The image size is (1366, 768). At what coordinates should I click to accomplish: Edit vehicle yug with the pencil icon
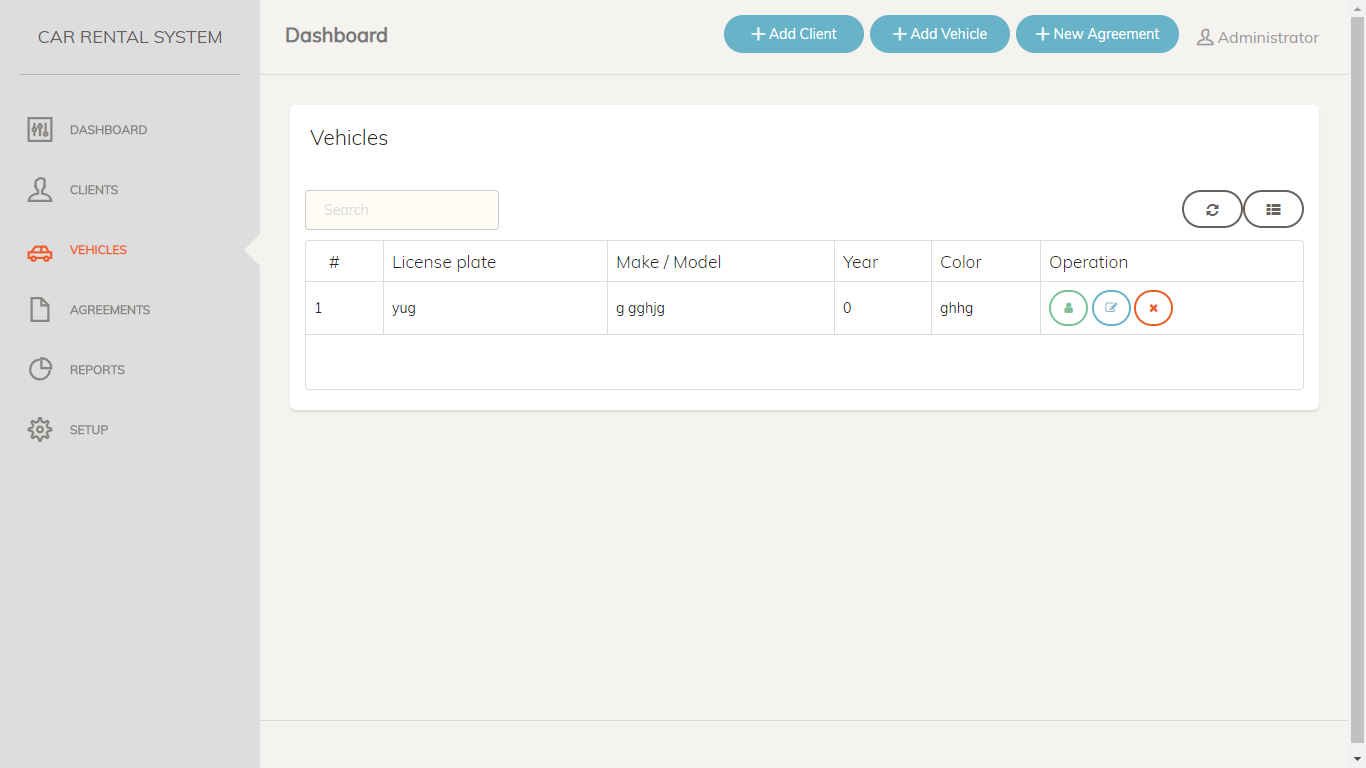(x=1111, y=308)
